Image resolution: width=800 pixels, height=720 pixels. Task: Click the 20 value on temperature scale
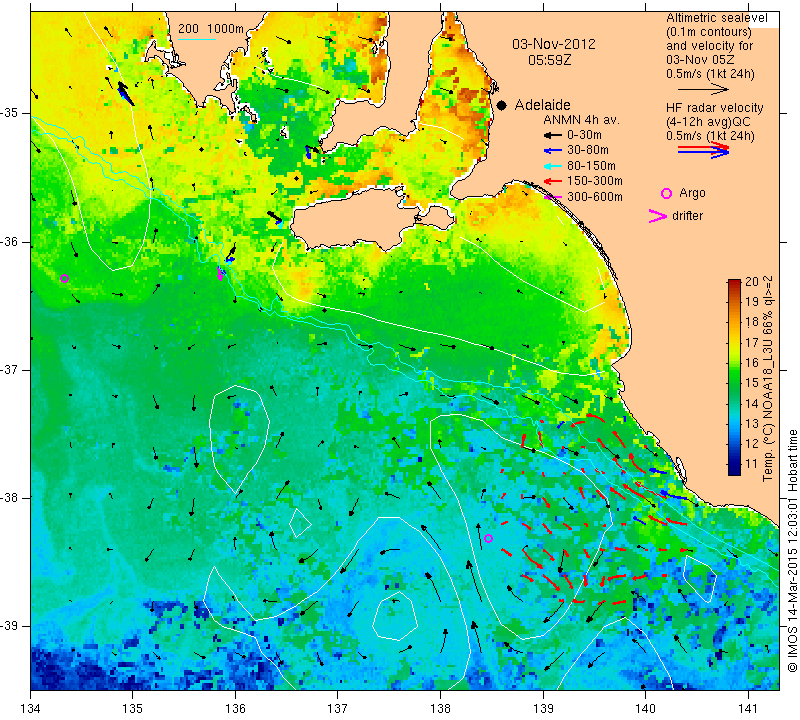(752, 282)
